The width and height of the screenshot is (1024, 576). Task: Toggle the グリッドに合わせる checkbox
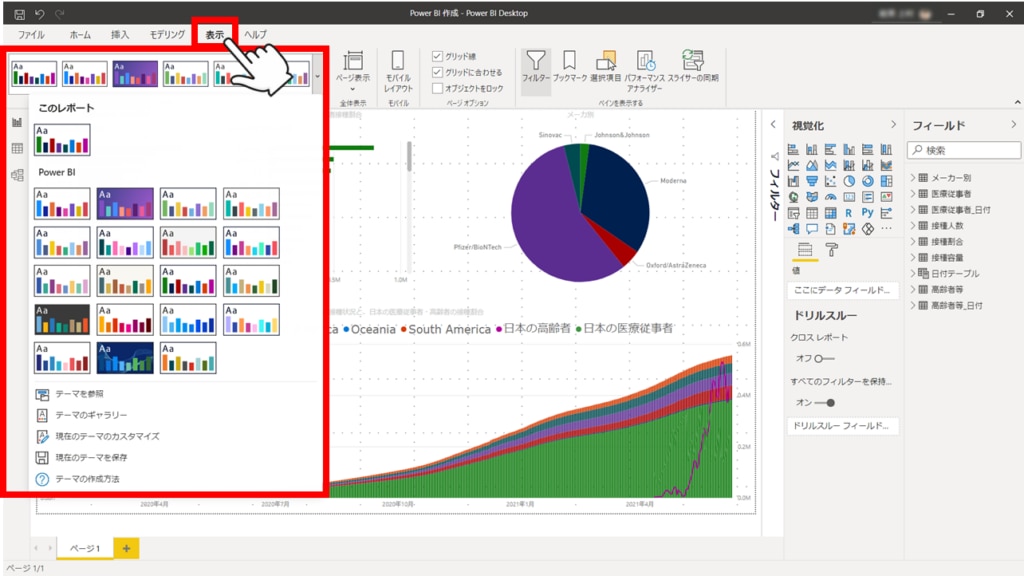[x=438, y=72]
